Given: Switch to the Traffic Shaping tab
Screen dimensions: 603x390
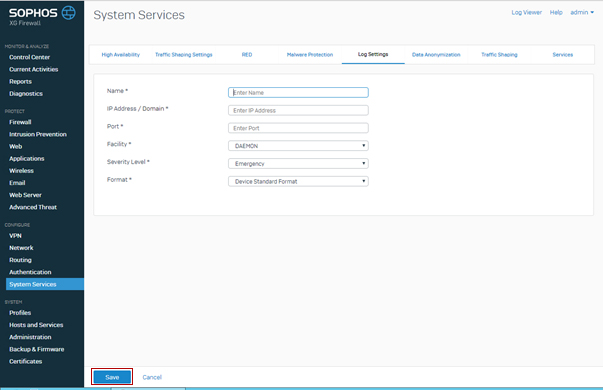Looking at the screenshot, I should (499, 55).
